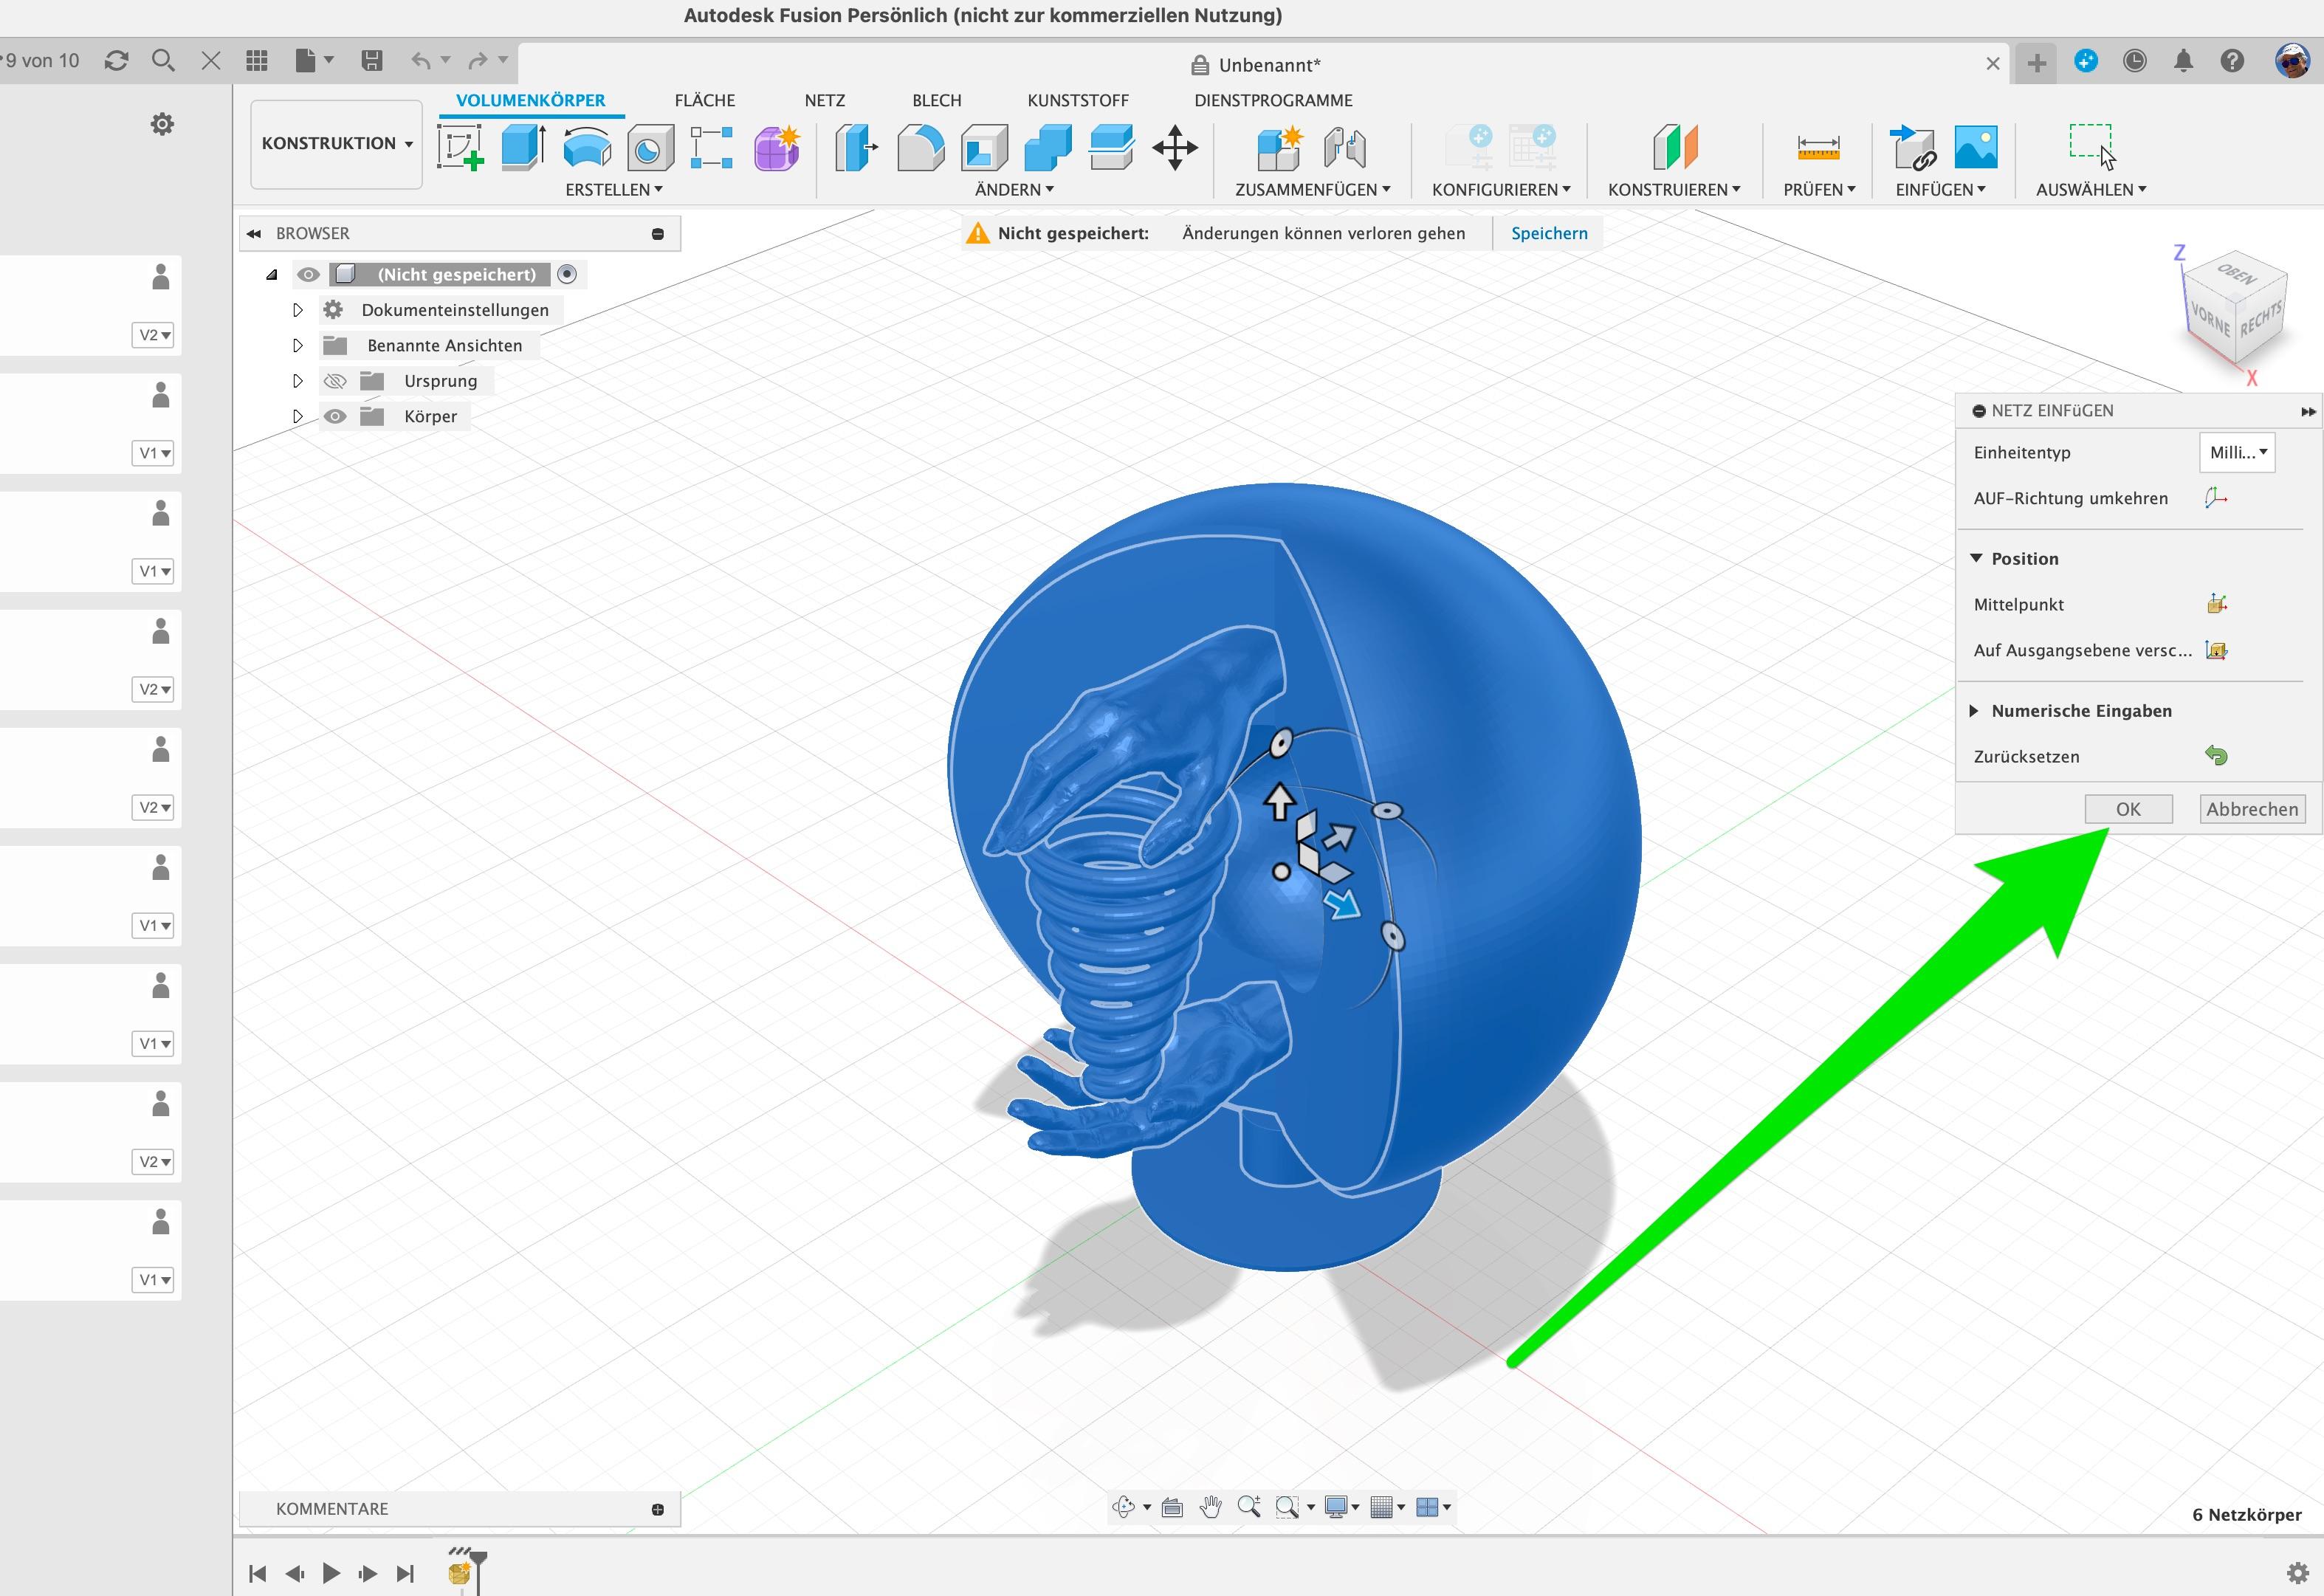Toggle visibility of root component
Image resolution: width=2324 pixels, height=1596 pixels.
pyautogui.click(x=308, y=274)
